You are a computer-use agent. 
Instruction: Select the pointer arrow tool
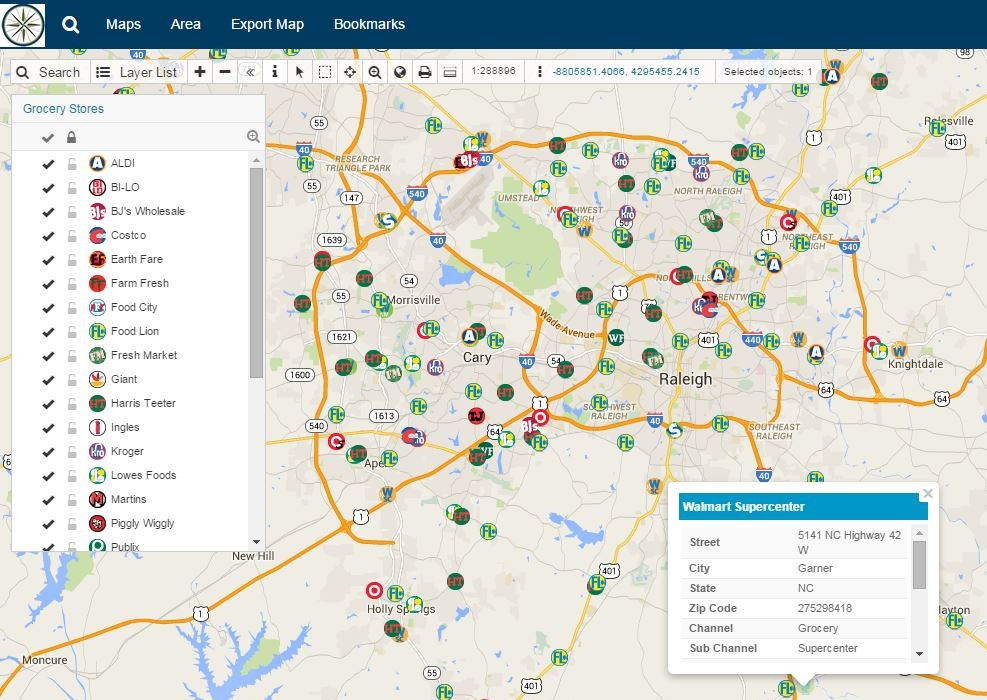click(x=300, y=72)
